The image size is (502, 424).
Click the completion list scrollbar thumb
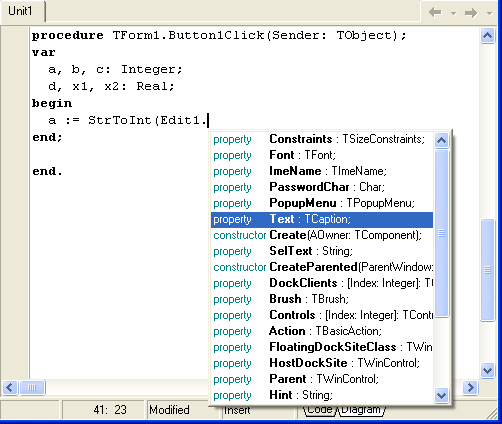(x=442, y=233)
